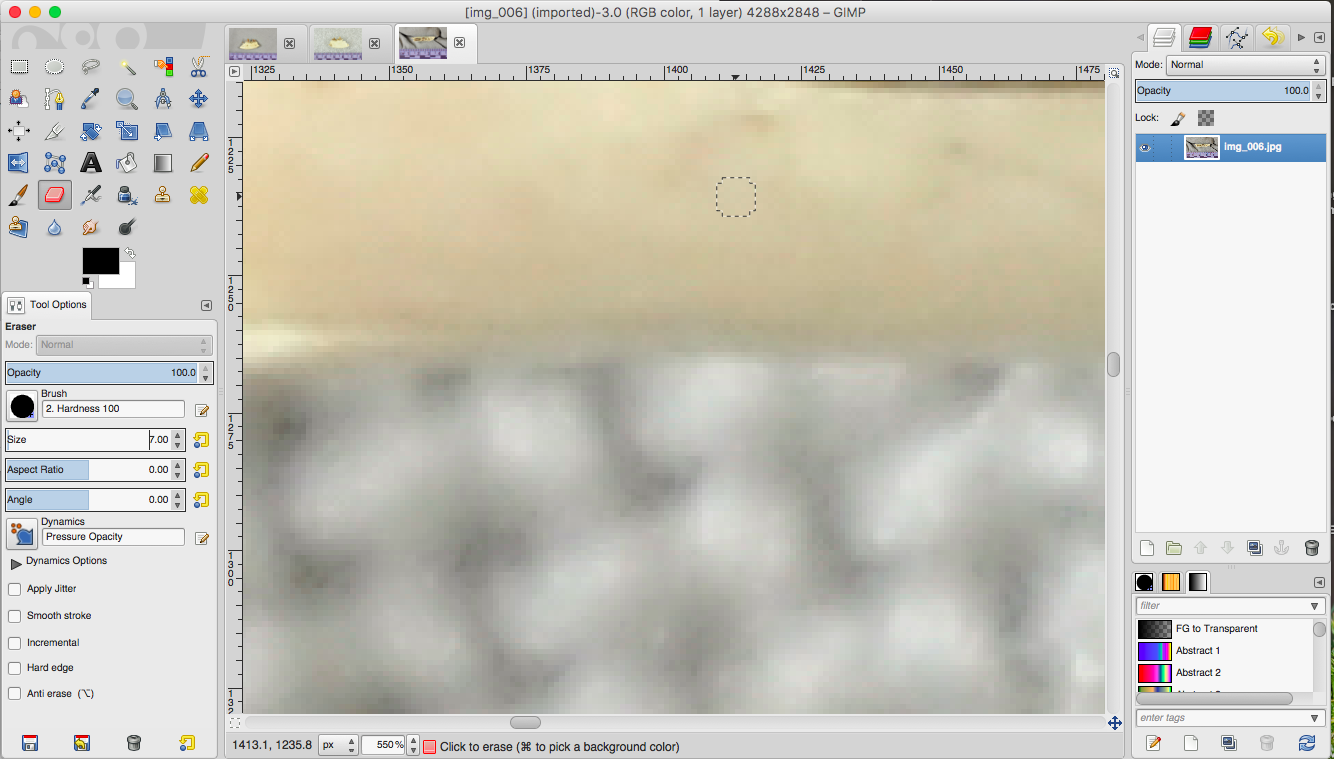1334x759 pixels.
Task: Expand the Dynamics Options section
Action: [x=16, y=563]
